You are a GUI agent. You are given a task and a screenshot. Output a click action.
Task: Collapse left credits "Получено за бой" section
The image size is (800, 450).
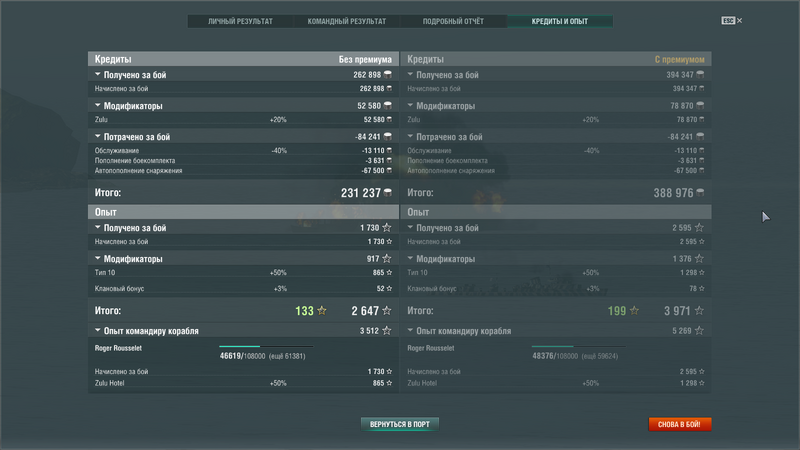click(98, 75)
